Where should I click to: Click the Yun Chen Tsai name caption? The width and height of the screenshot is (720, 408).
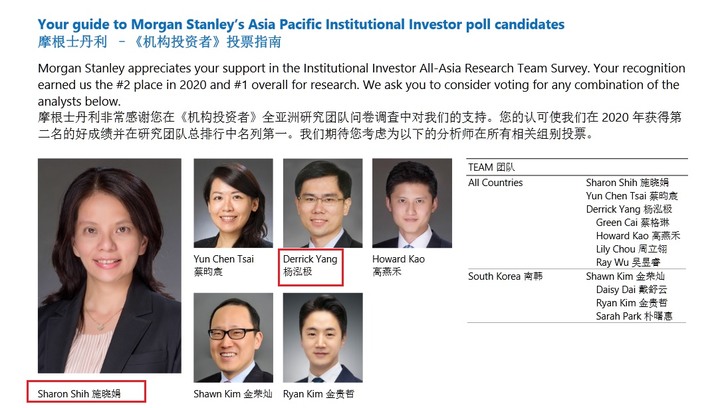(224, 265)
